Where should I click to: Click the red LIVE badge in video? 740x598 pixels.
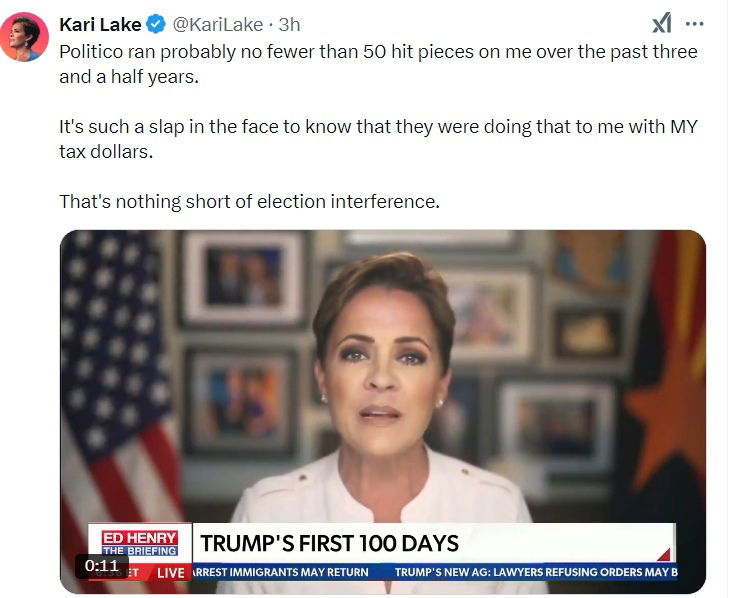[x=171, y=572]
